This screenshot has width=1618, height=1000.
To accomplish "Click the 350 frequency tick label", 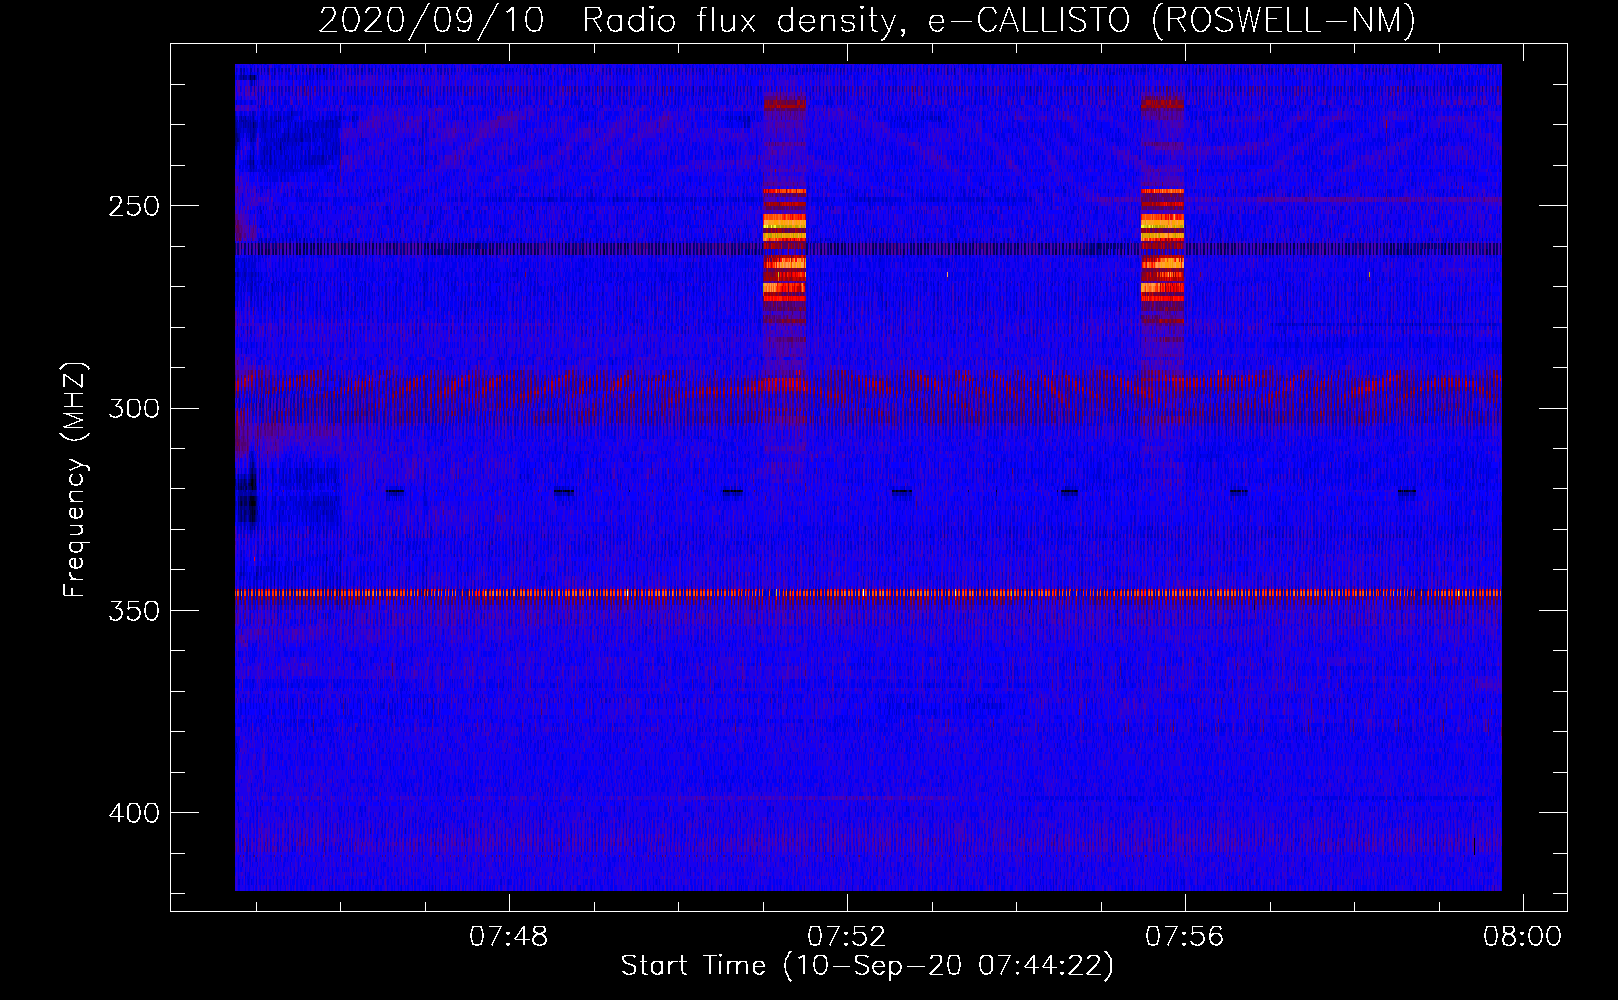I will pos(134,611).
